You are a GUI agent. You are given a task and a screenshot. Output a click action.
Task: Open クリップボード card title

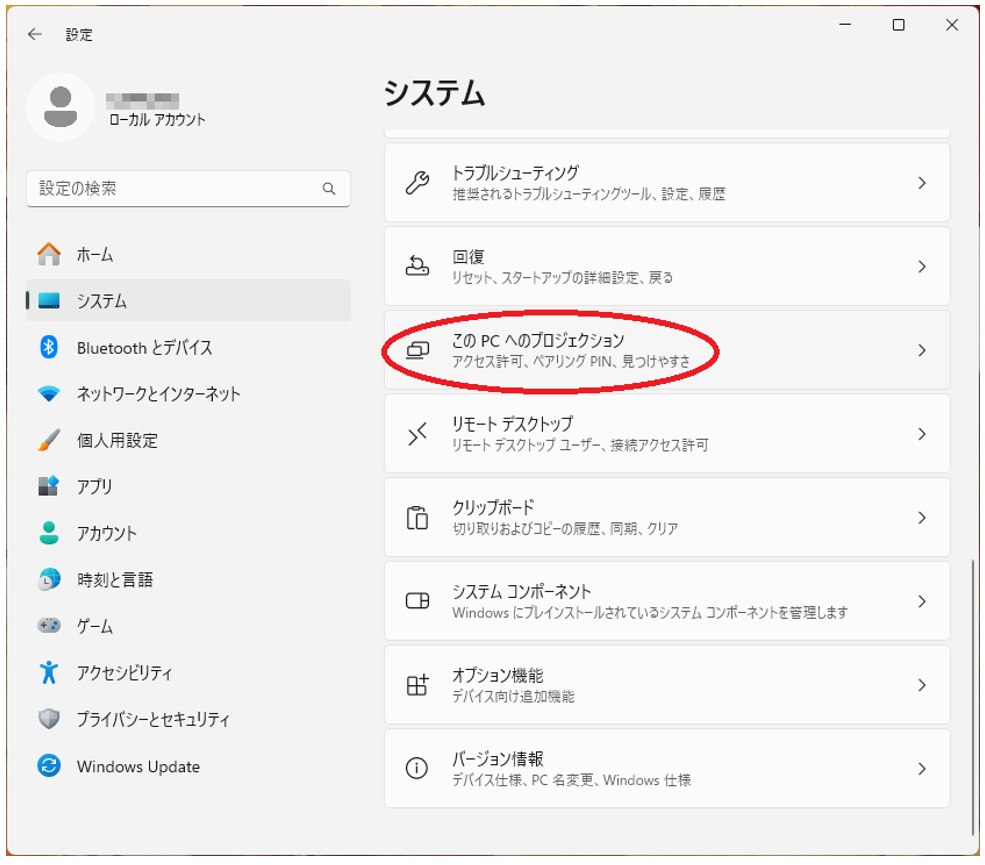pos(493,508)
